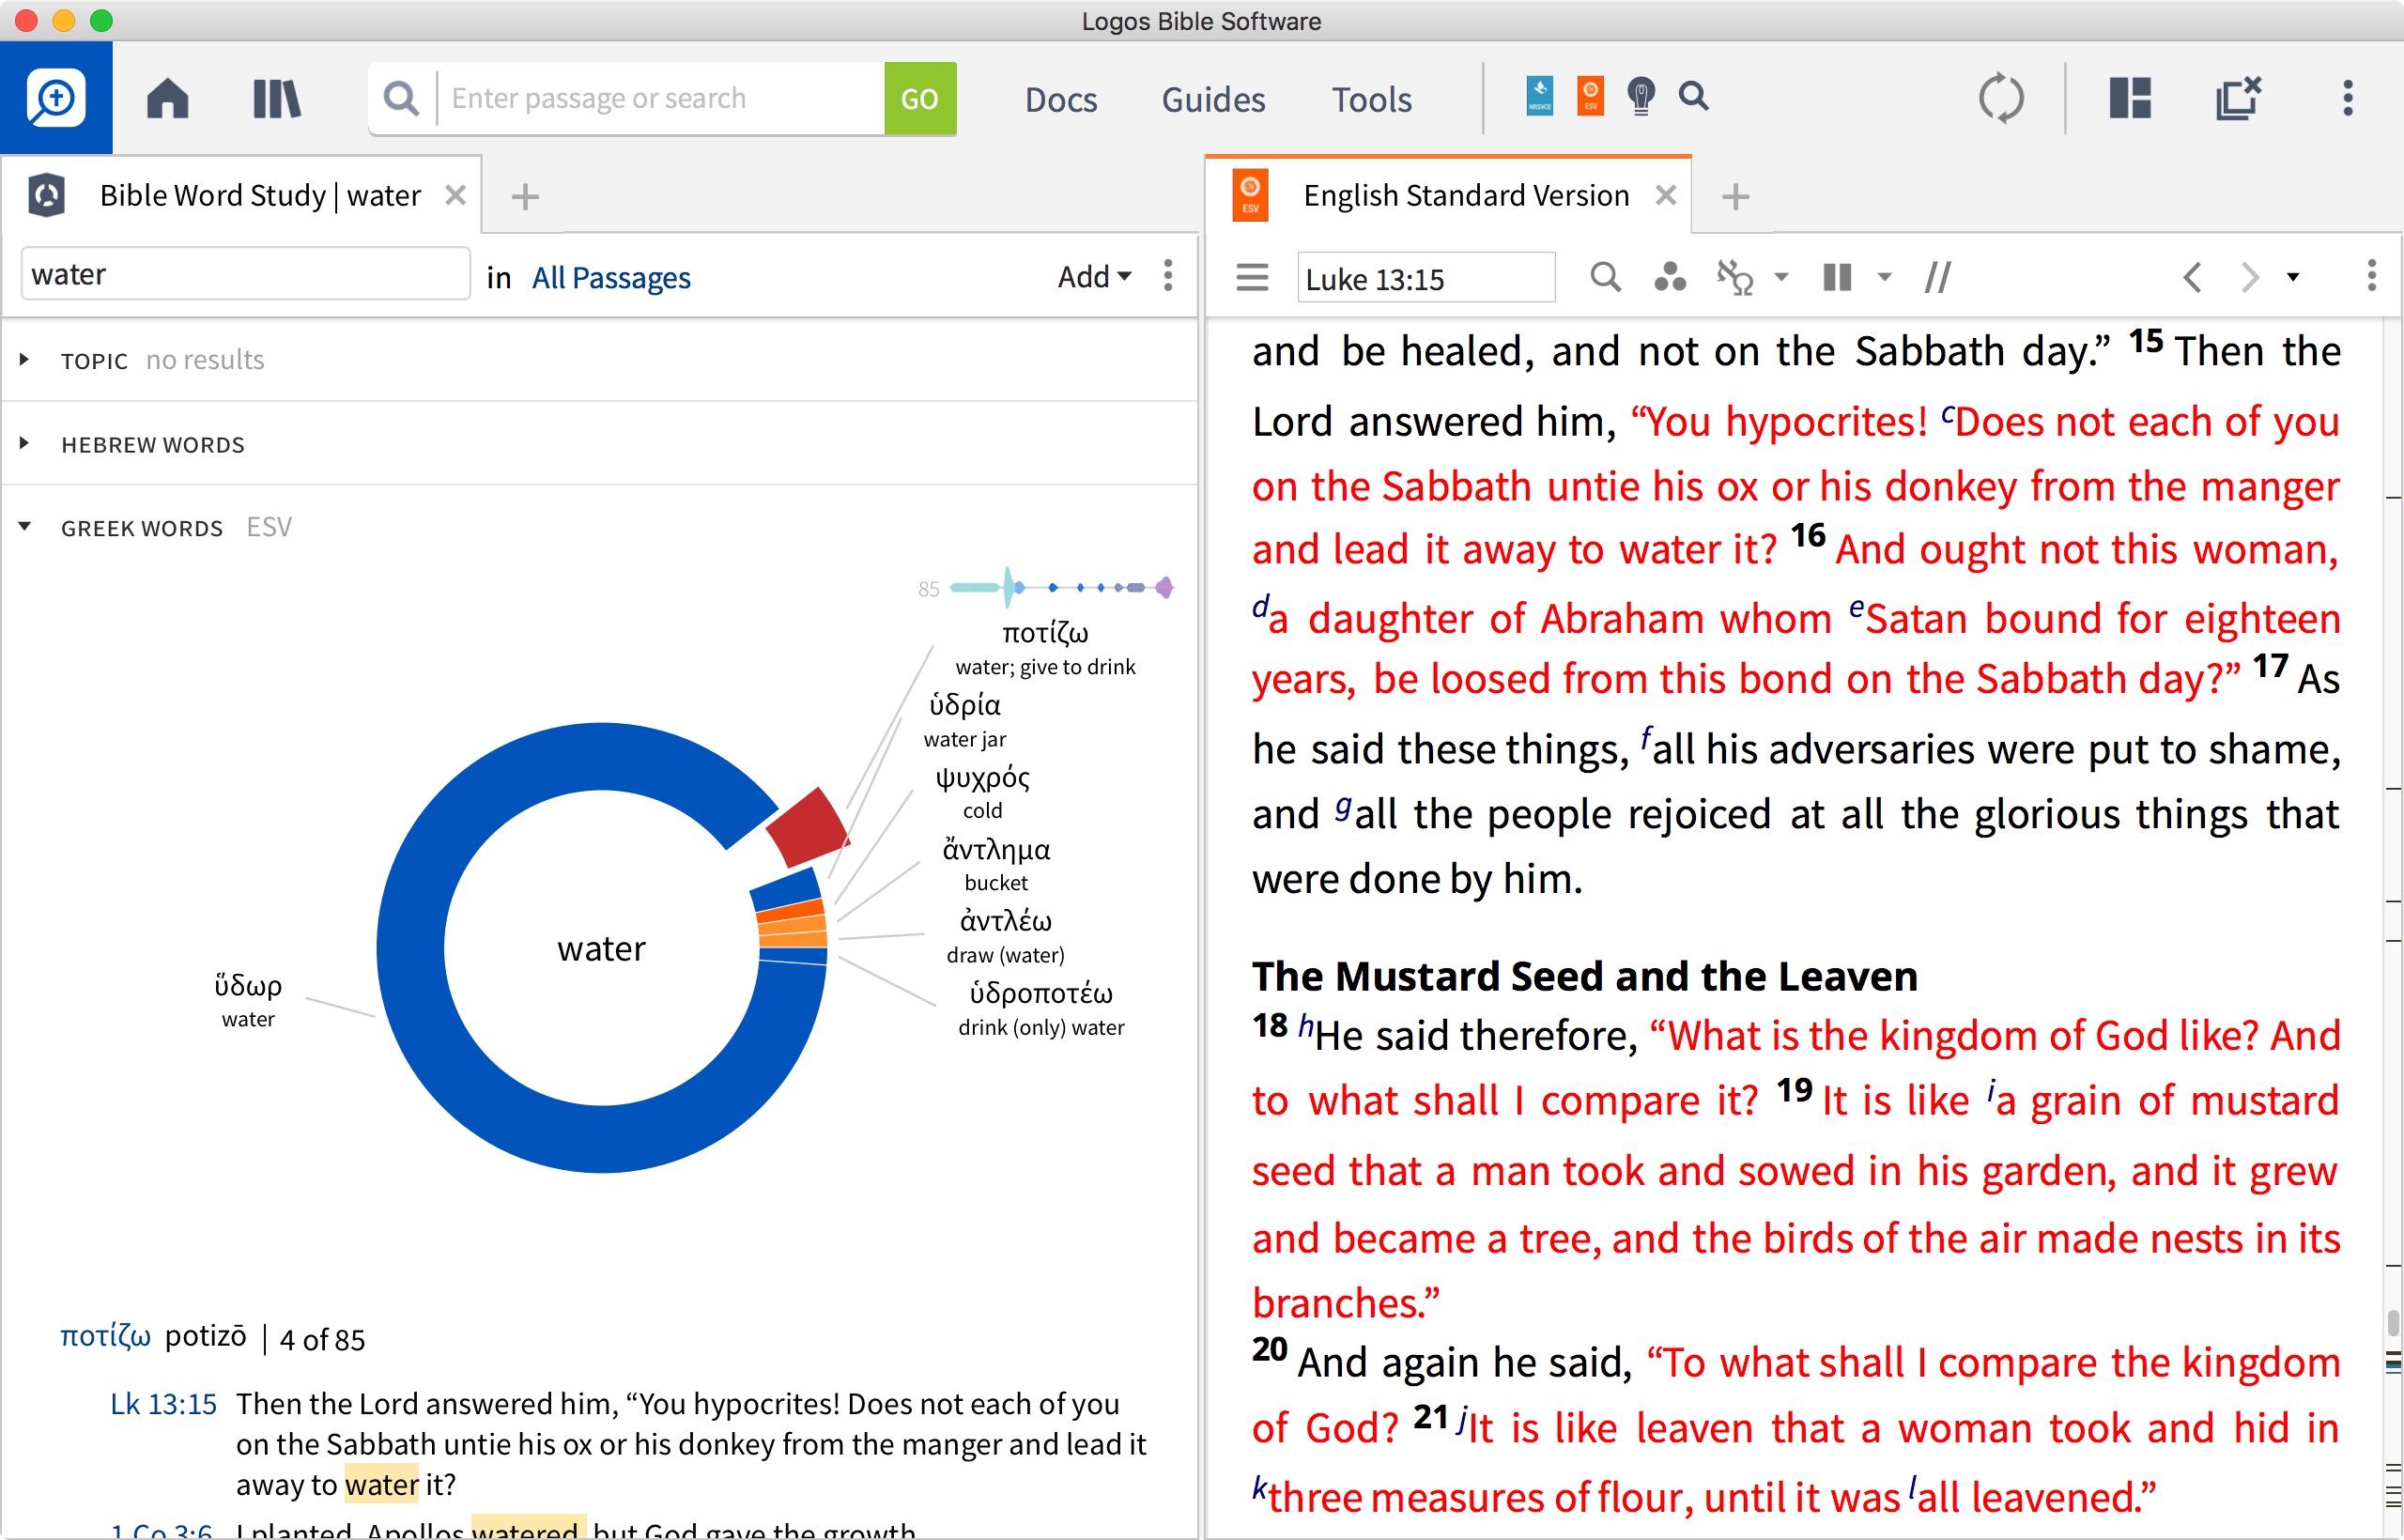Open navigation history dropdown arrow

tap(2293, 277)
